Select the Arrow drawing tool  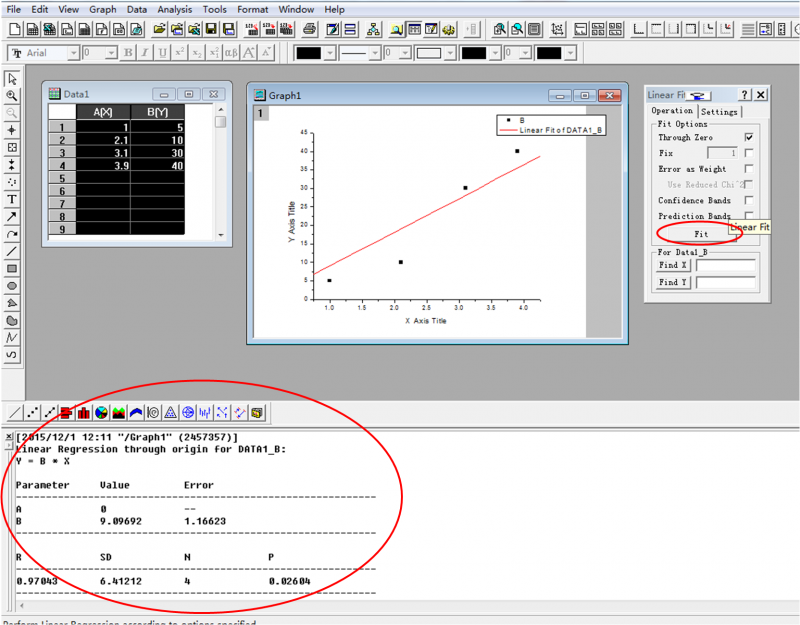(12, 216)
